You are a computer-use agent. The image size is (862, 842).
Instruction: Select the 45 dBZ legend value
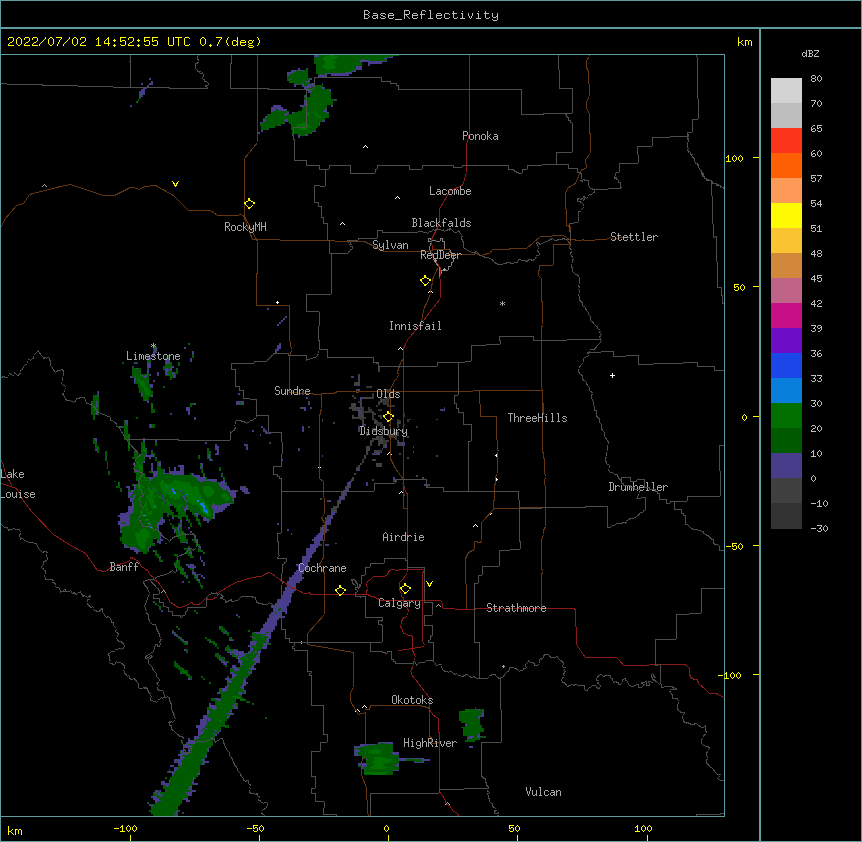point(816,279)
